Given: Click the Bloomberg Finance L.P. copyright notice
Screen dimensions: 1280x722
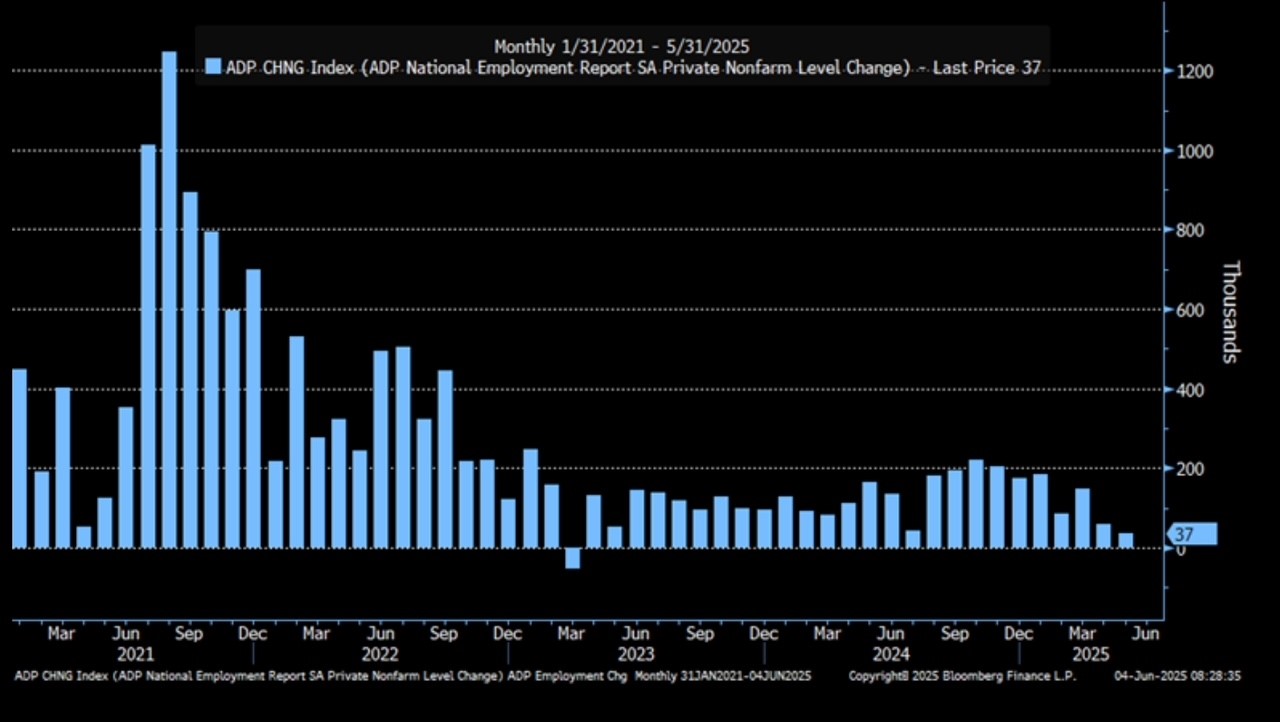Looking at the screenshot, I should (x=965, y=677).
